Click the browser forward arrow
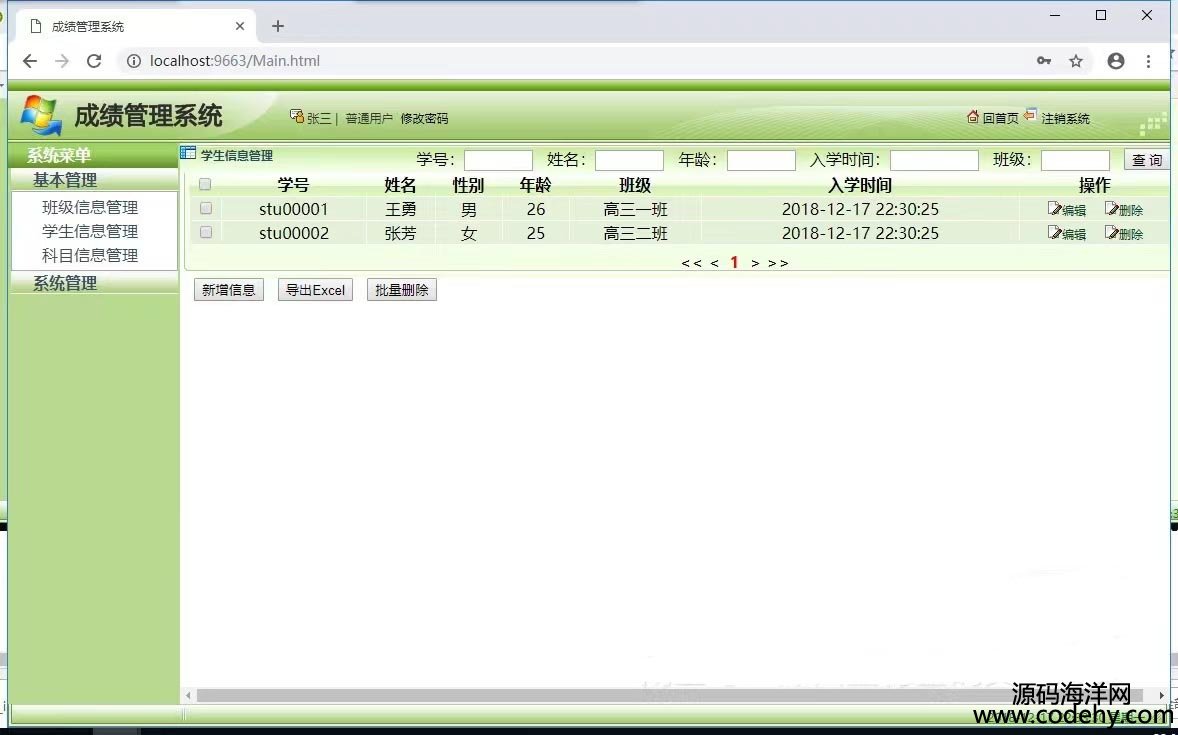 click(x=62, y=61)
